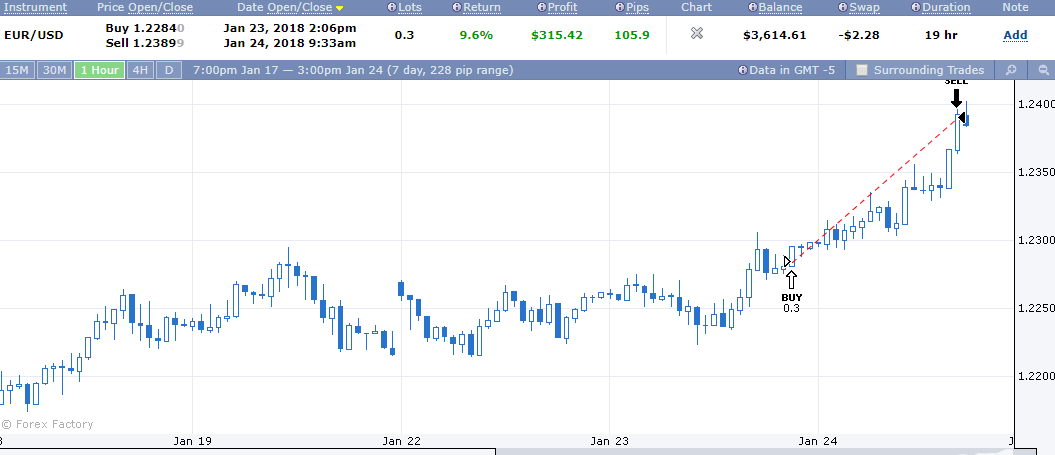
Task: Switch to the 15M timeframe
Action: (17, 70)
